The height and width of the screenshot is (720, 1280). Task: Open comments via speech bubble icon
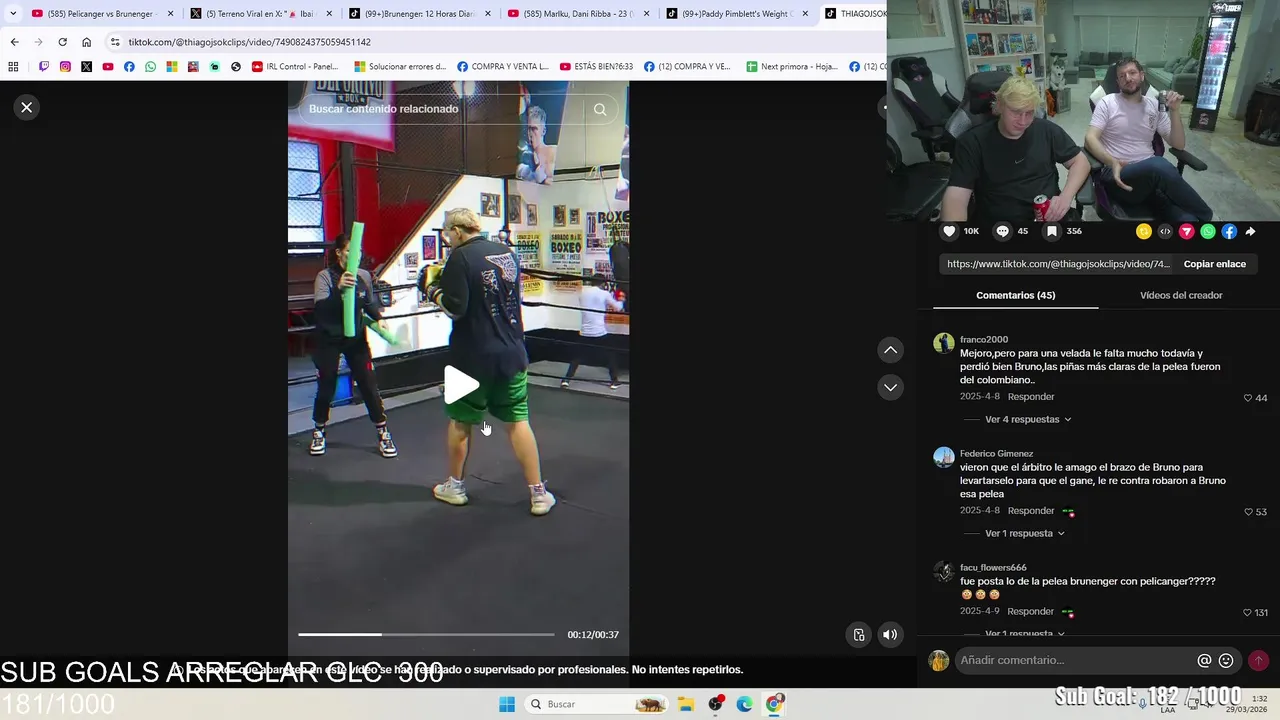(x=1002, y=231)
